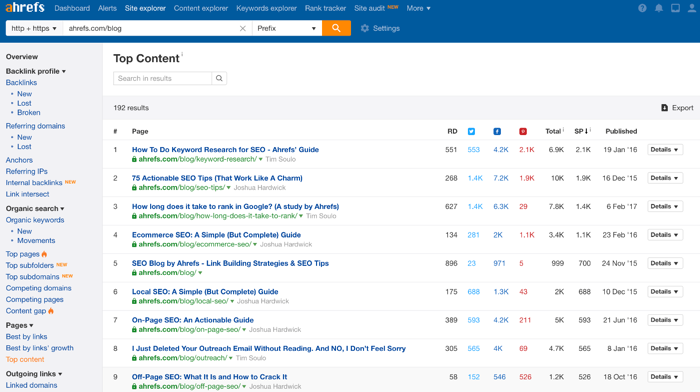Click Organic keywords Movements link
This screenshot has height=392, width=700.
coord(36,241)
